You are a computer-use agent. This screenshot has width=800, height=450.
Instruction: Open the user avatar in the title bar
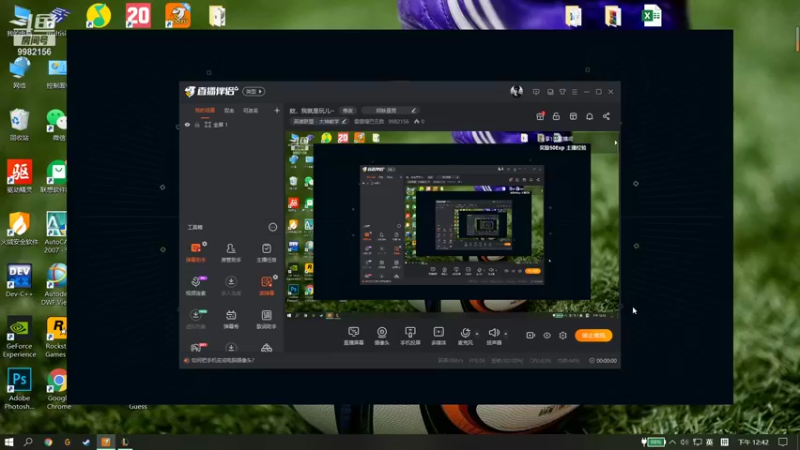coord(516,91)
